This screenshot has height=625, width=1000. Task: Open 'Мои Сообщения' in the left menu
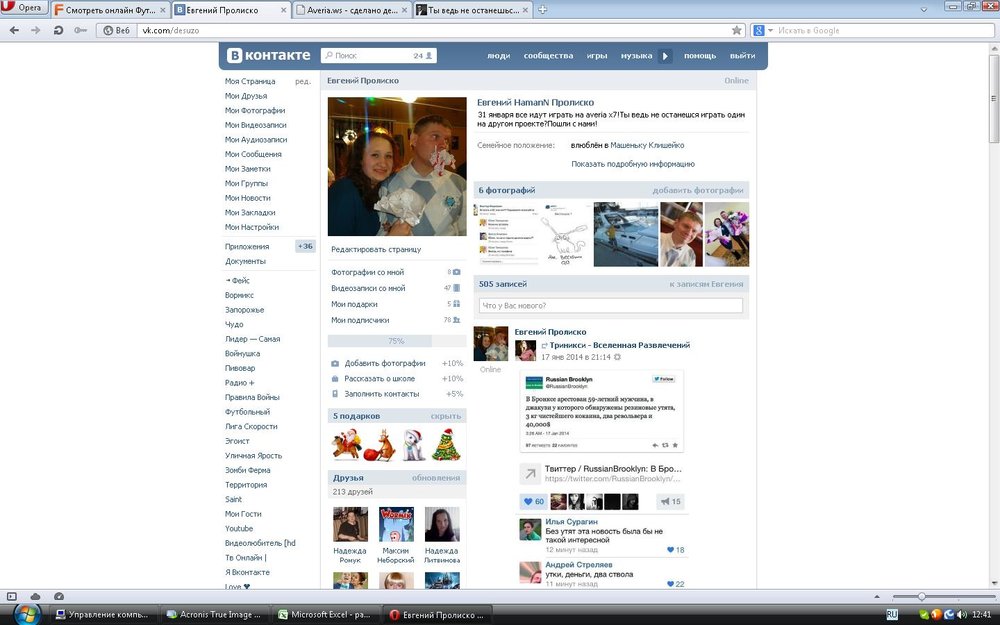pos(253,154)
